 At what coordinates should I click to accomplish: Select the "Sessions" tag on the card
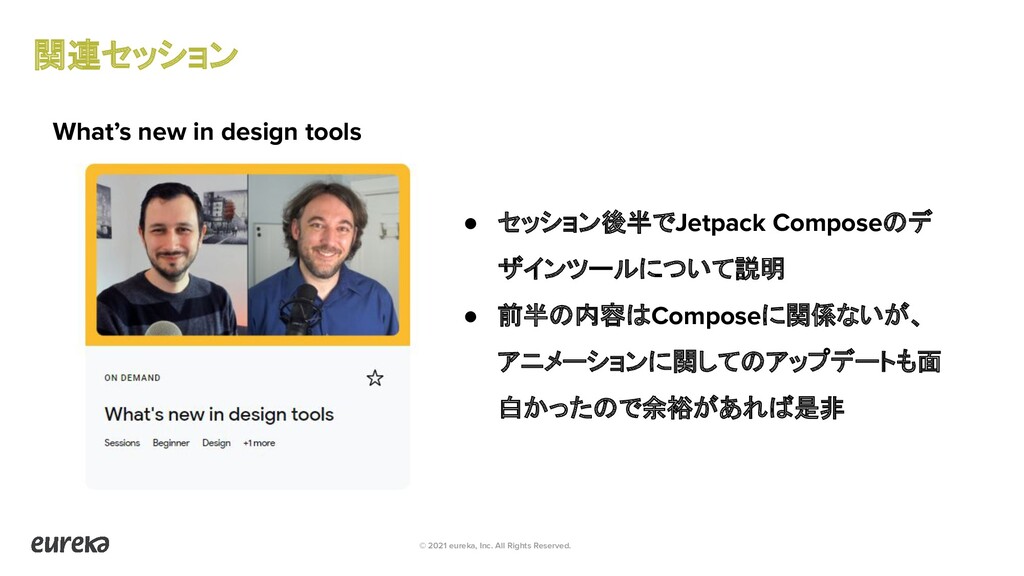(x=122, y=443)
